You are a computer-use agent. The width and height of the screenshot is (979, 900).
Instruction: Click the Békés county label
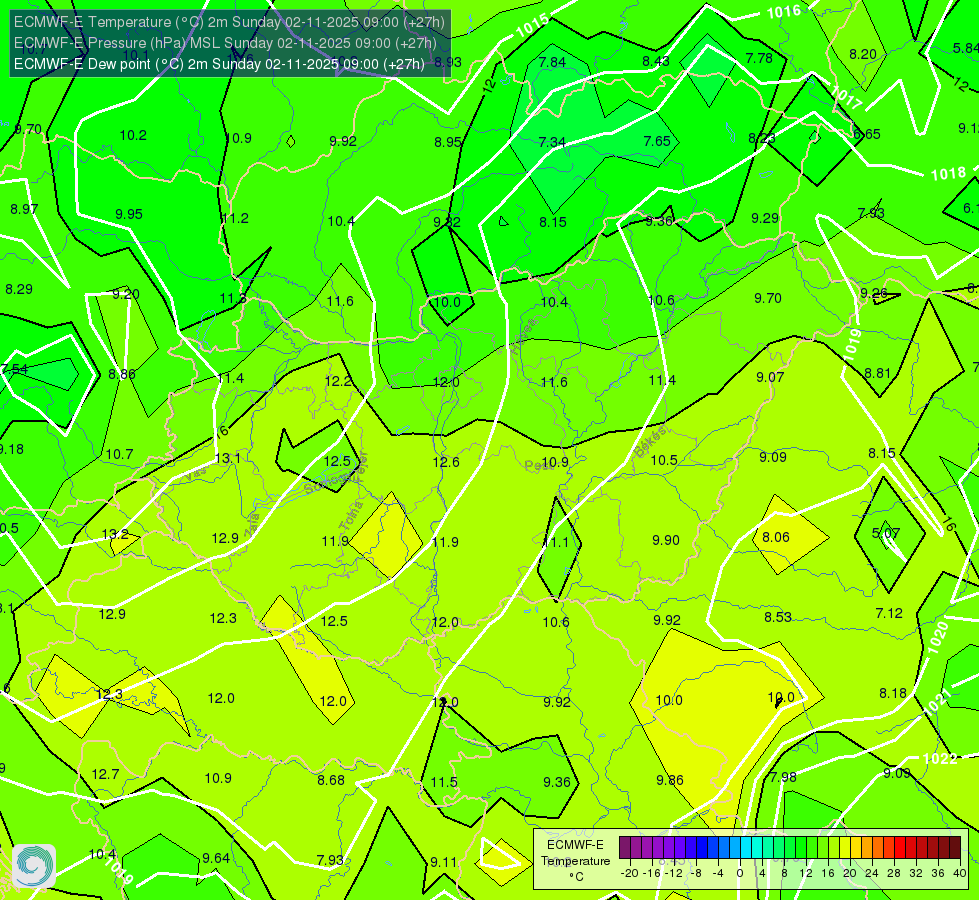coord(651,442)
